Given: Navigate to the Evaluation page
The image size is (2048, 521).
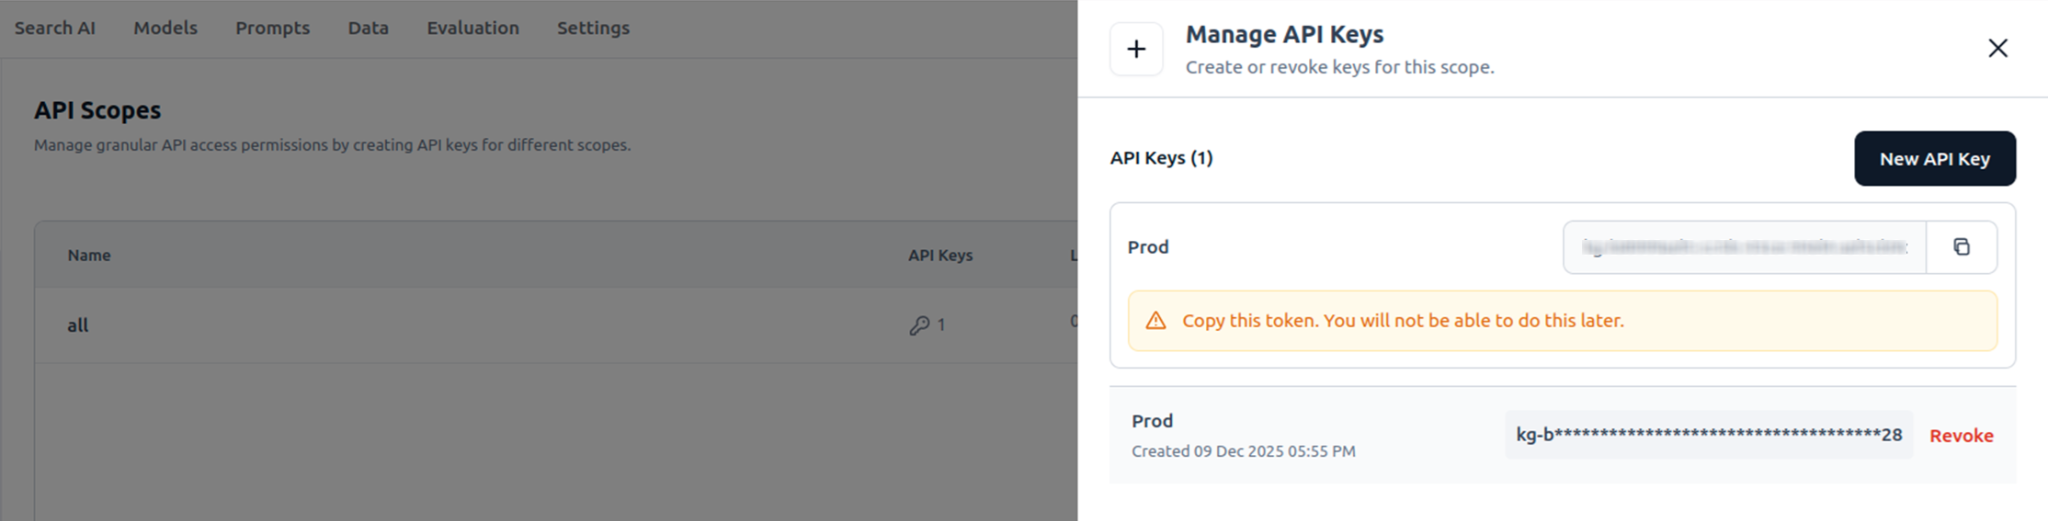Looking at the screenshot, I should [472, 28].
